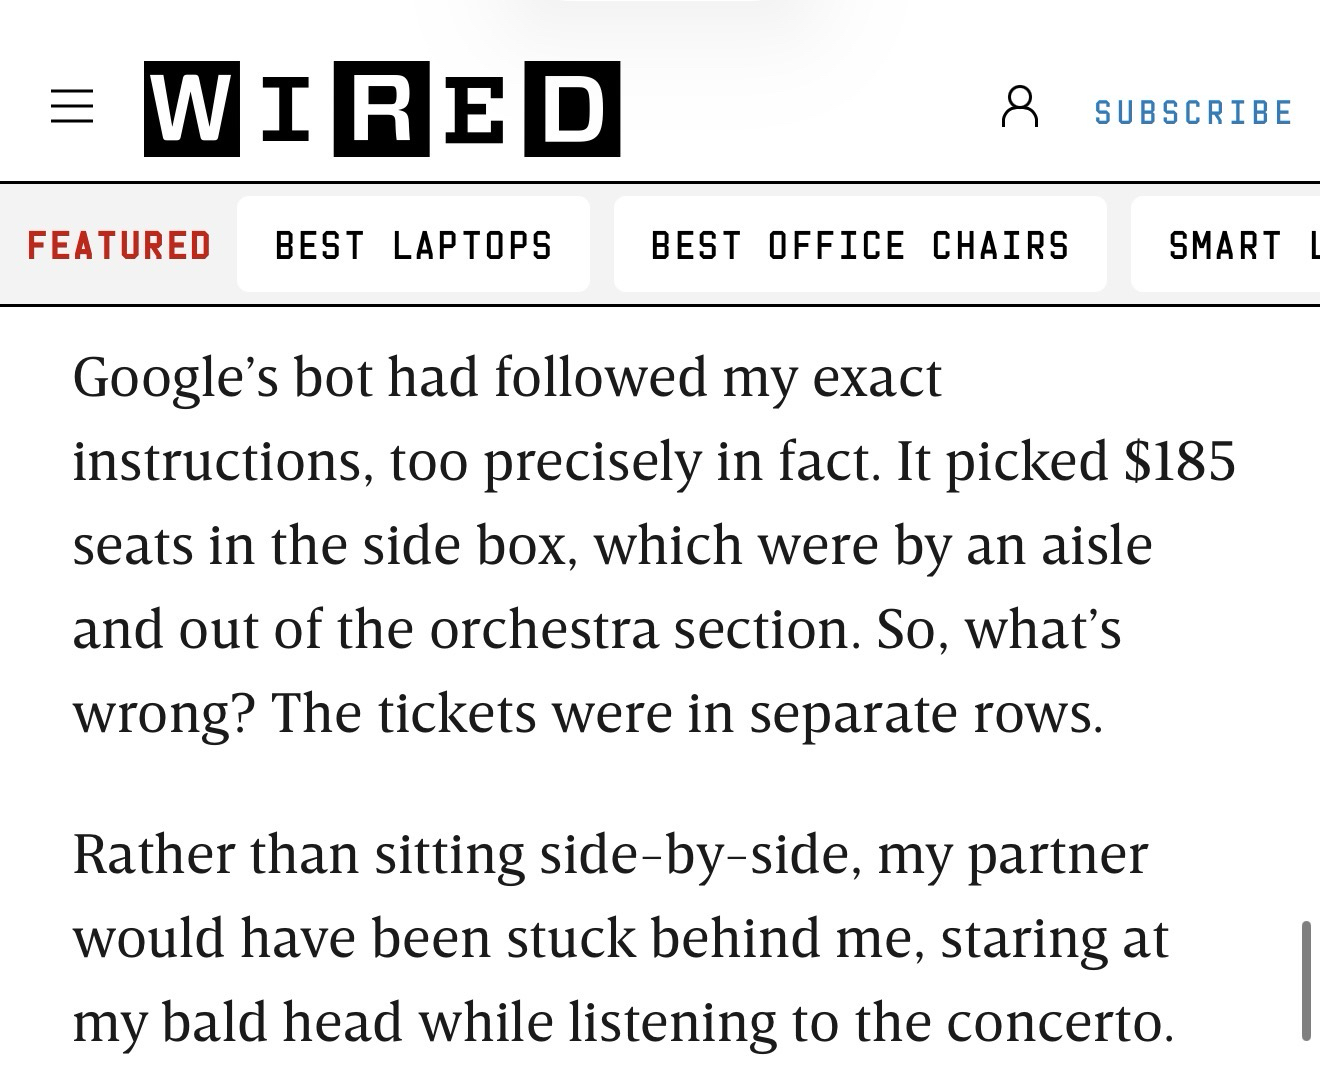Click the "W" block of the logo

(x=192, y=109)
